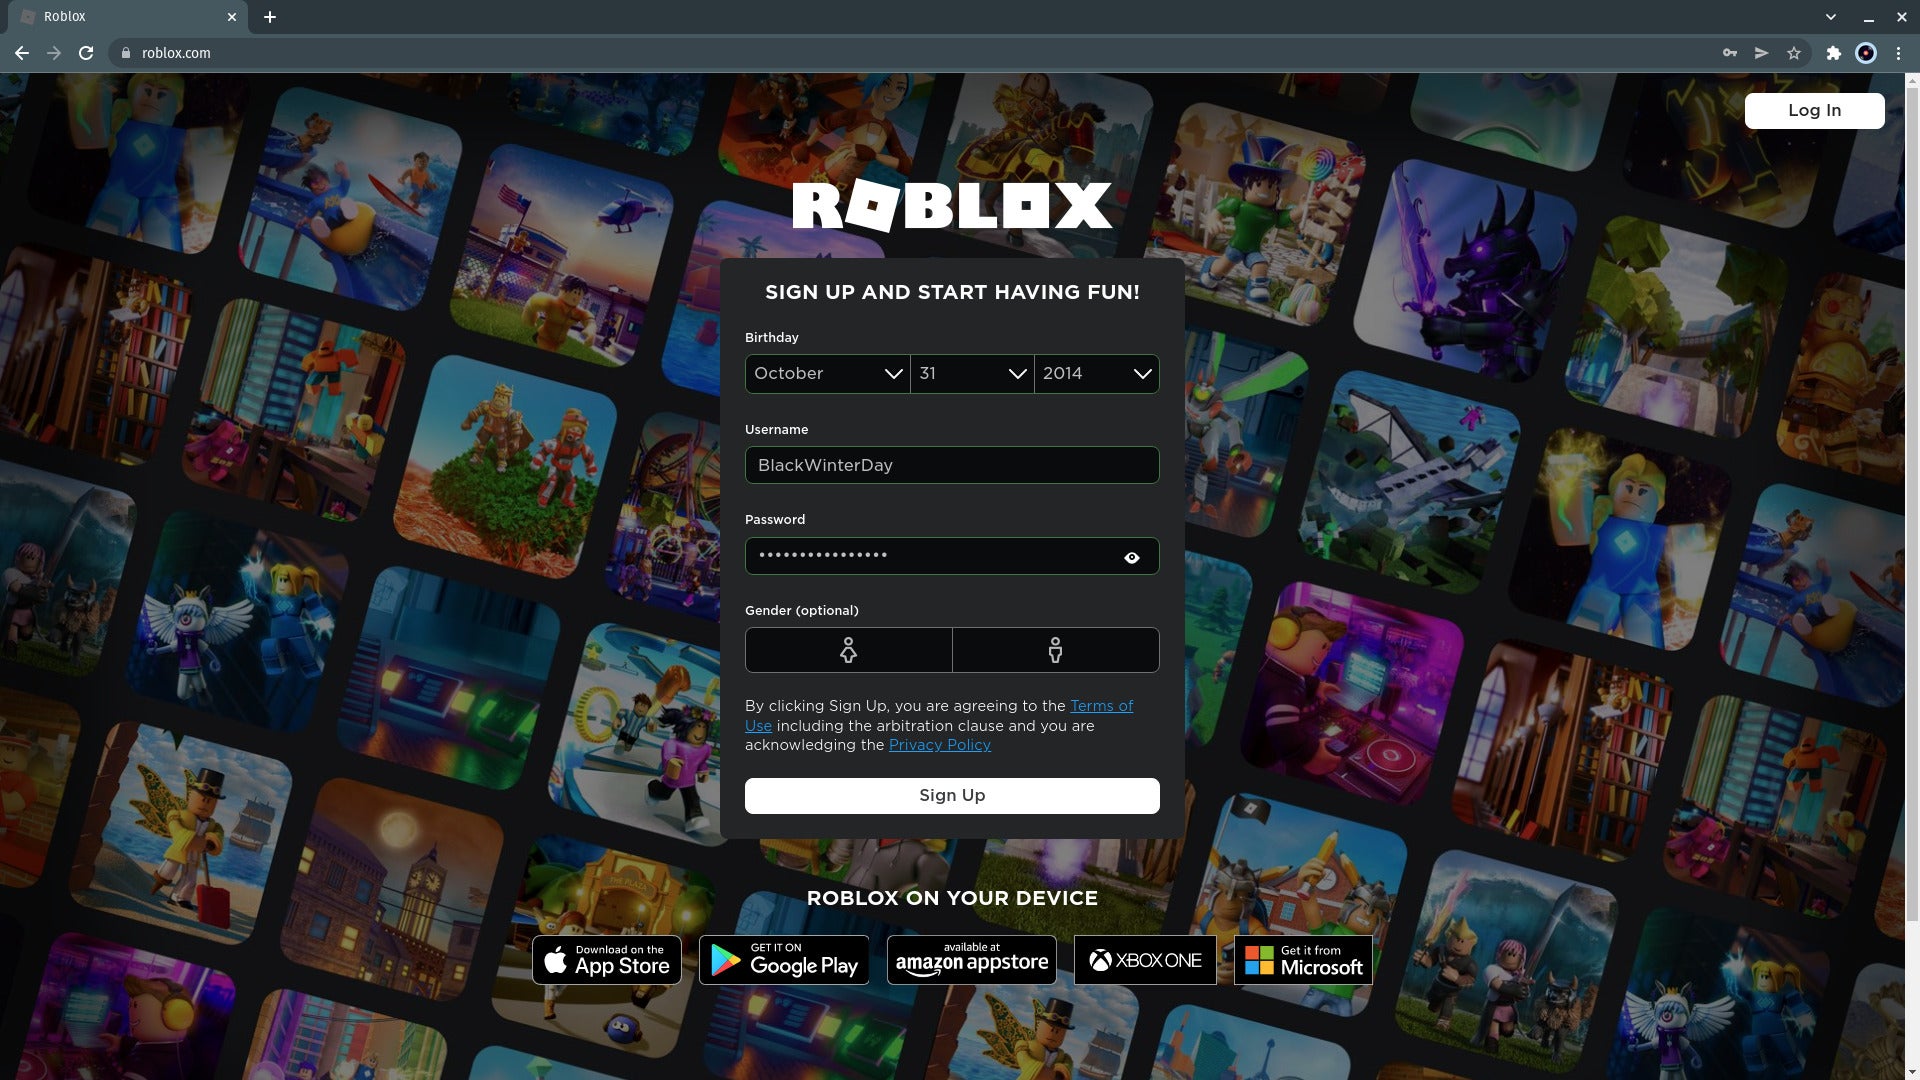Click the lock icon in address bar
Viewport: 1920px width, 1080px height.
126,53
